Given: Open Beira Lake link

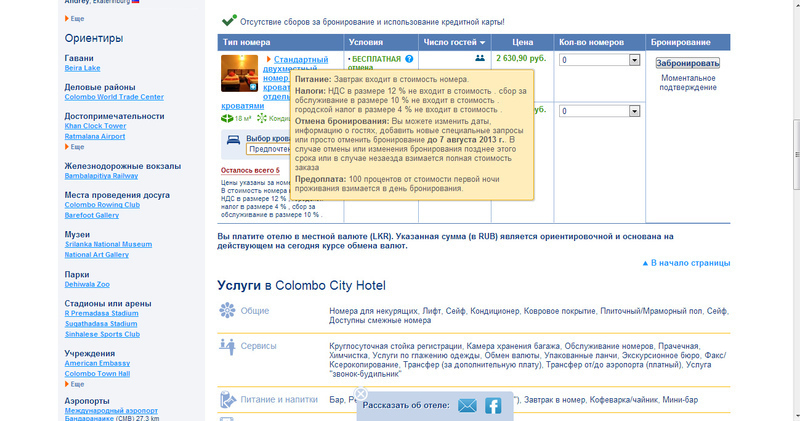Looking at the screenshot, I should (x=82, y=68).
